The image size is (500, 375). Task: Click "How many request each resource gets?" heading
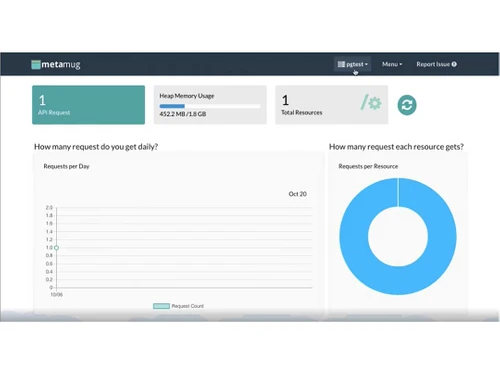click(x=396, y=147)
